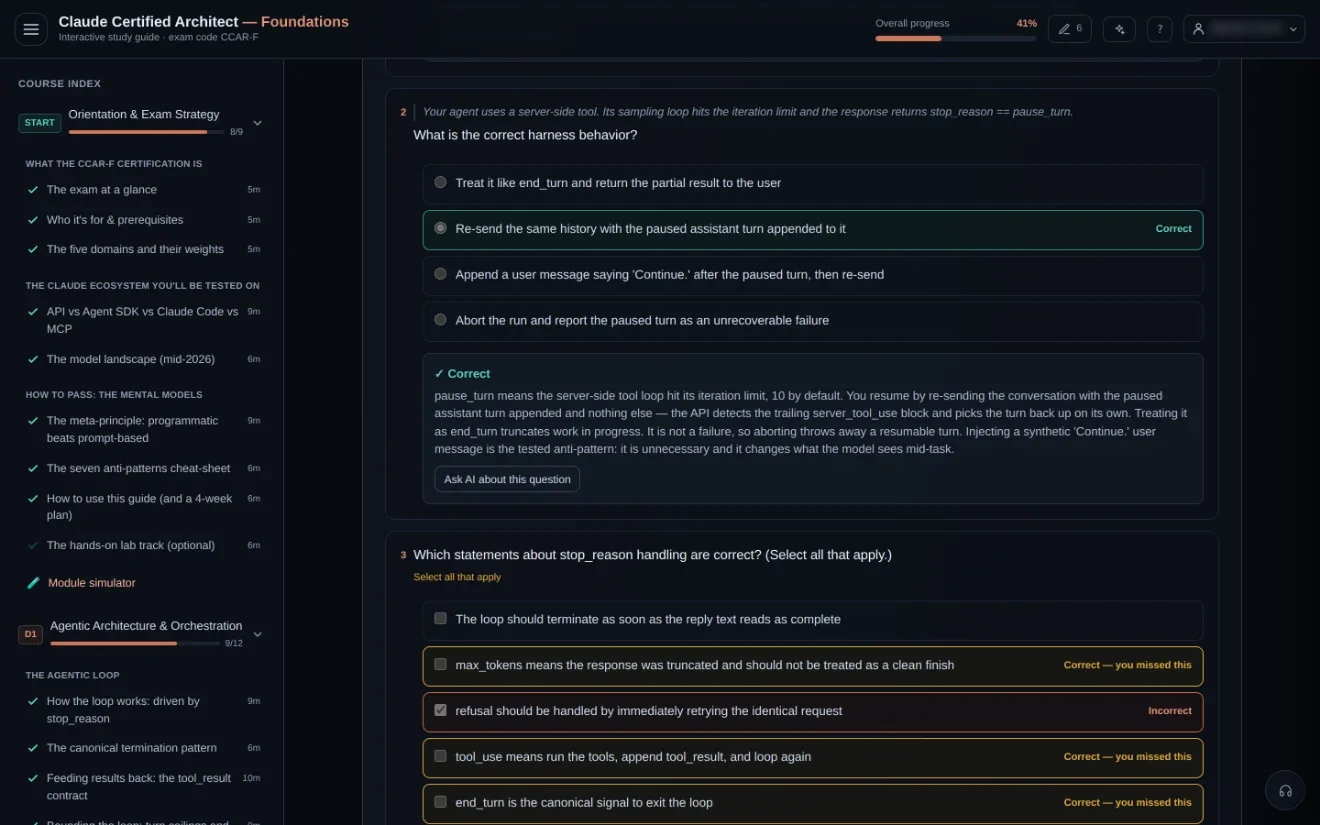This screenshot has height=825, width=1320.
Task: Open 'How to use this guide (and a 4-week plan)'
Action: (x=137, y=507)
